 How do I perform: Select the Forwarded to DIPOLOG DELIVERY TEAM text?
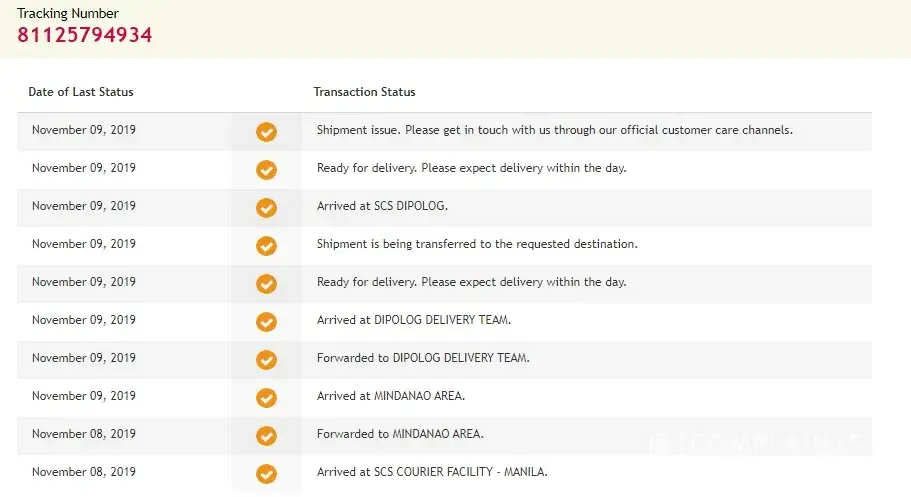coord(423,358)
